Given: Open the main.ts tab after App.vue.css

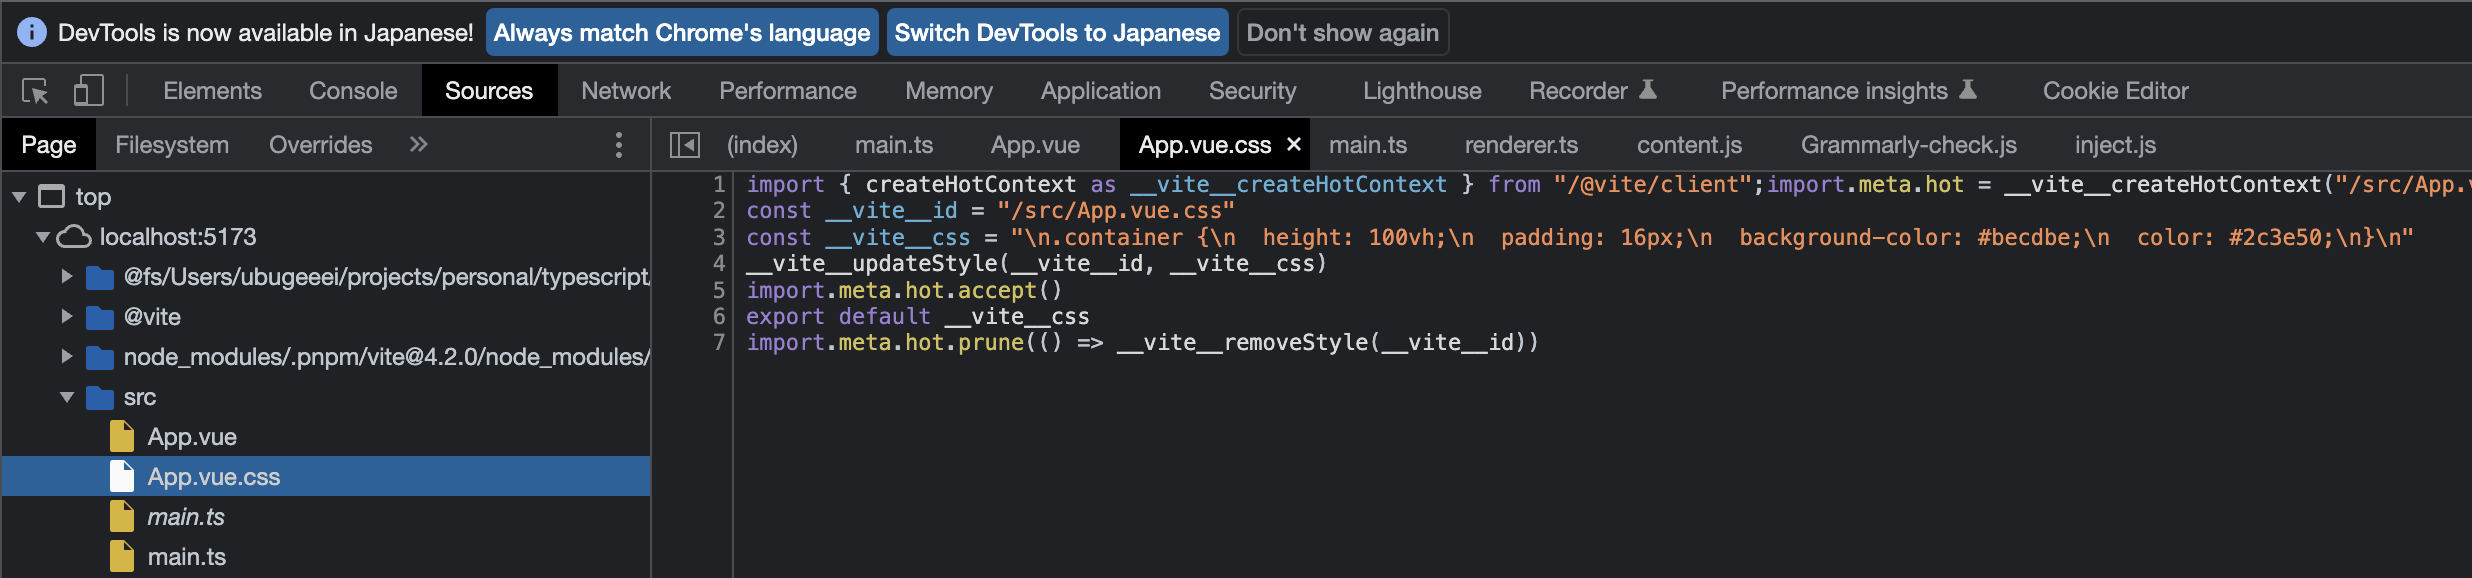Looking at the screenshot, I should click(1368, 145).
